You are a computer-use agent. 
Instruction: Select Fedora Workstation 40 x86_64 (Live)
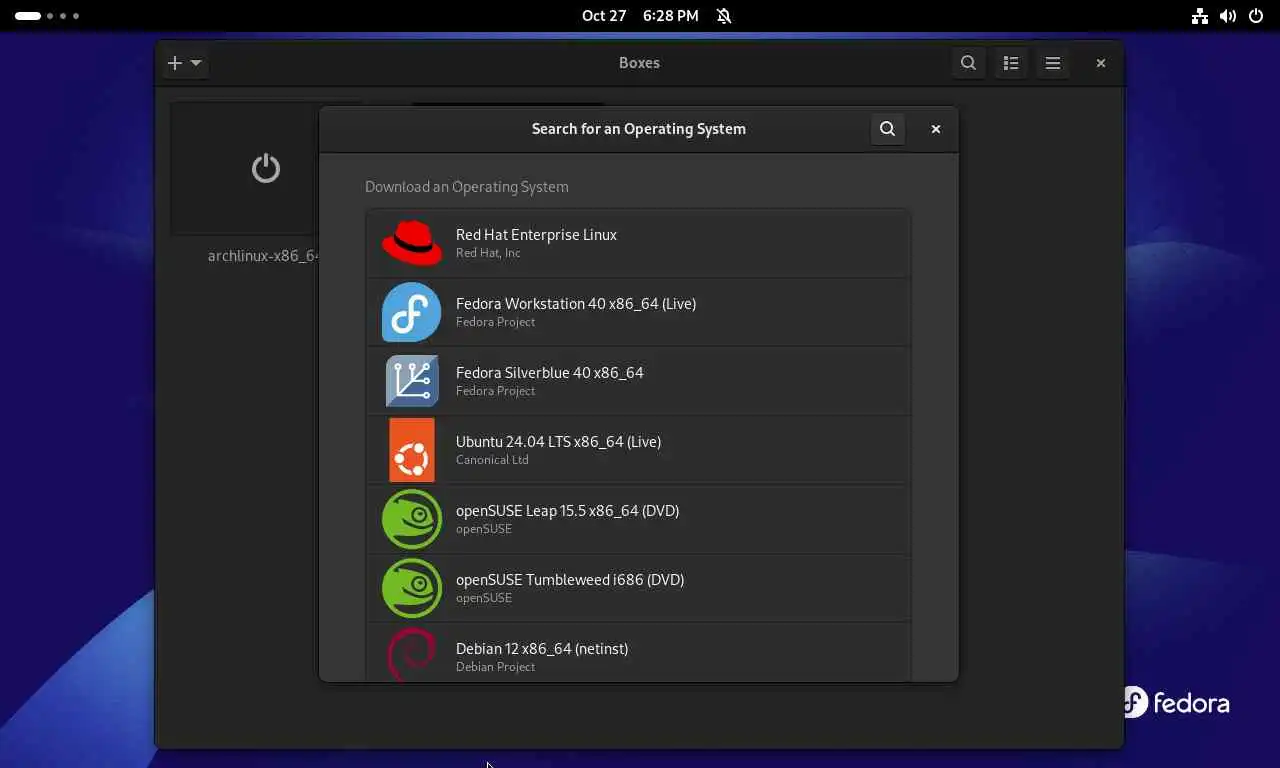[638, 312]
